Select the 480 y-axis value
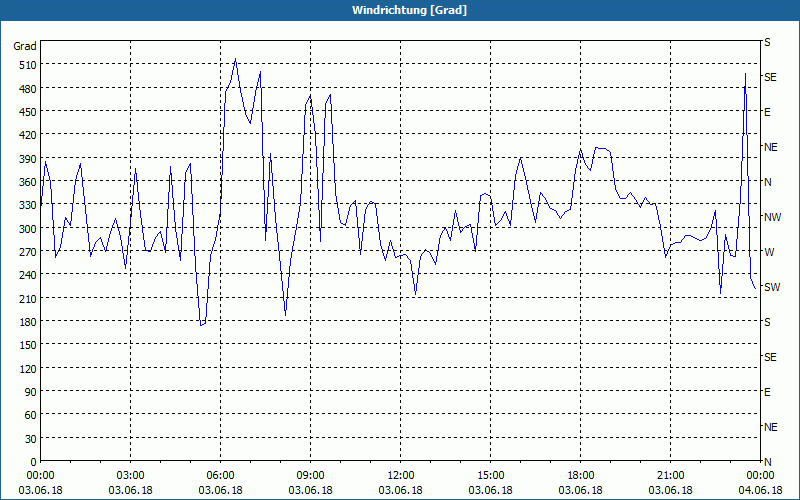Image resolution: width=800 pixels, height=500 pixels. pyautogui.click(x=28, y=89)
